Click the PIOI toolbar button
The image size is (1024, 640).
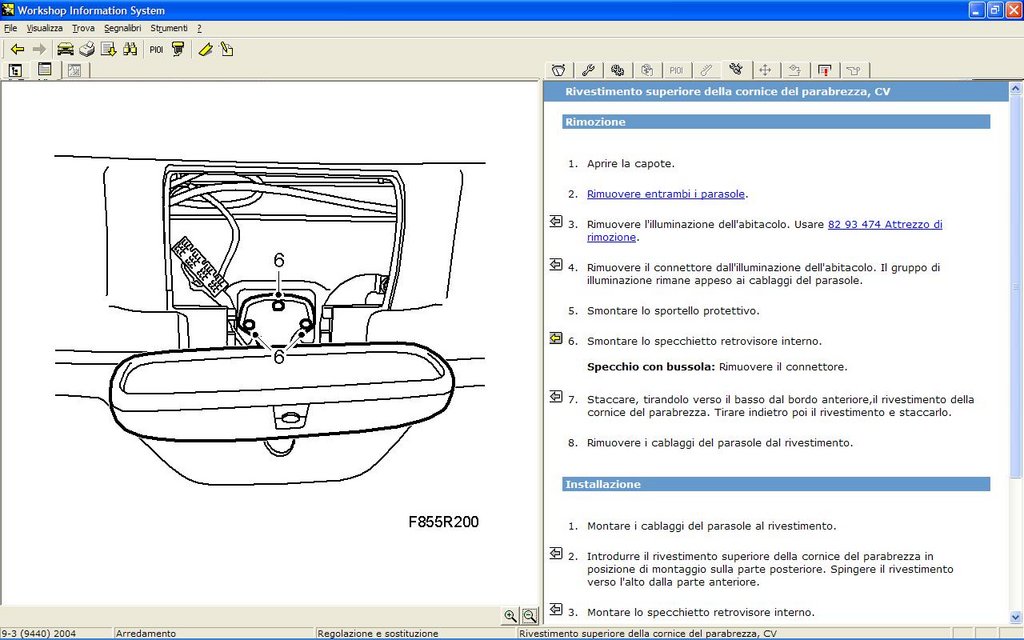[156, 49]
